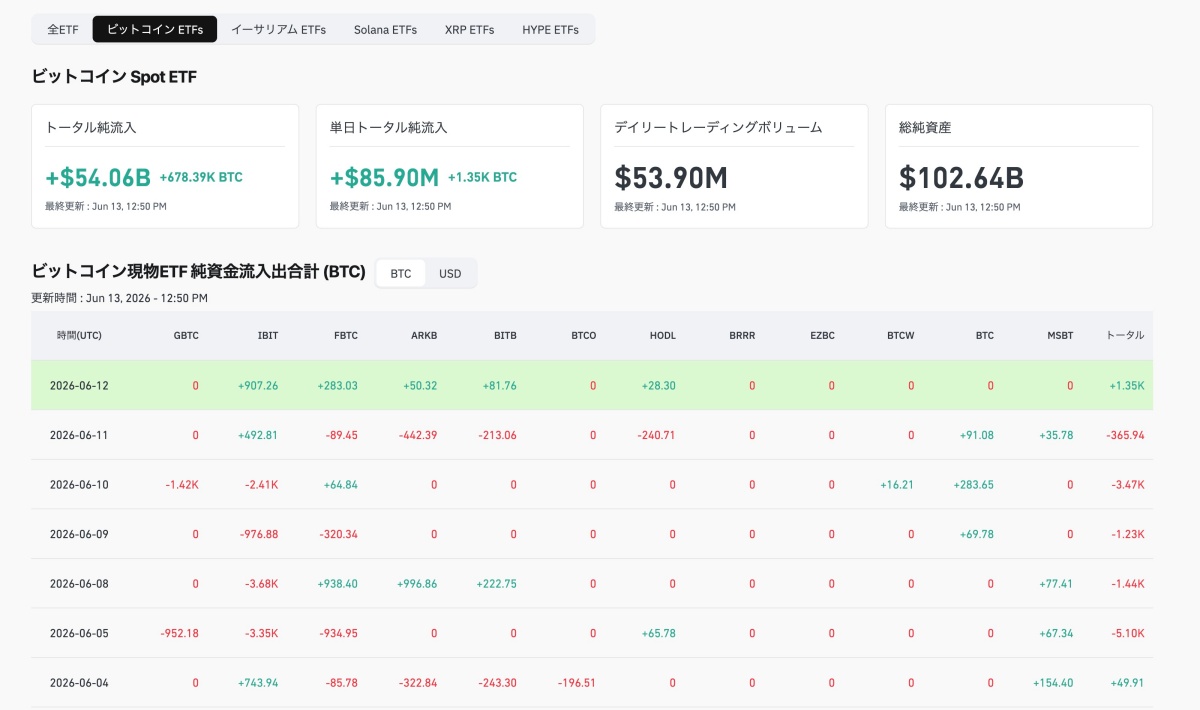The width and height of the screenshot is (1200, 710).
Task: Click the GBTC column header
Action: [x=186, y=335]
